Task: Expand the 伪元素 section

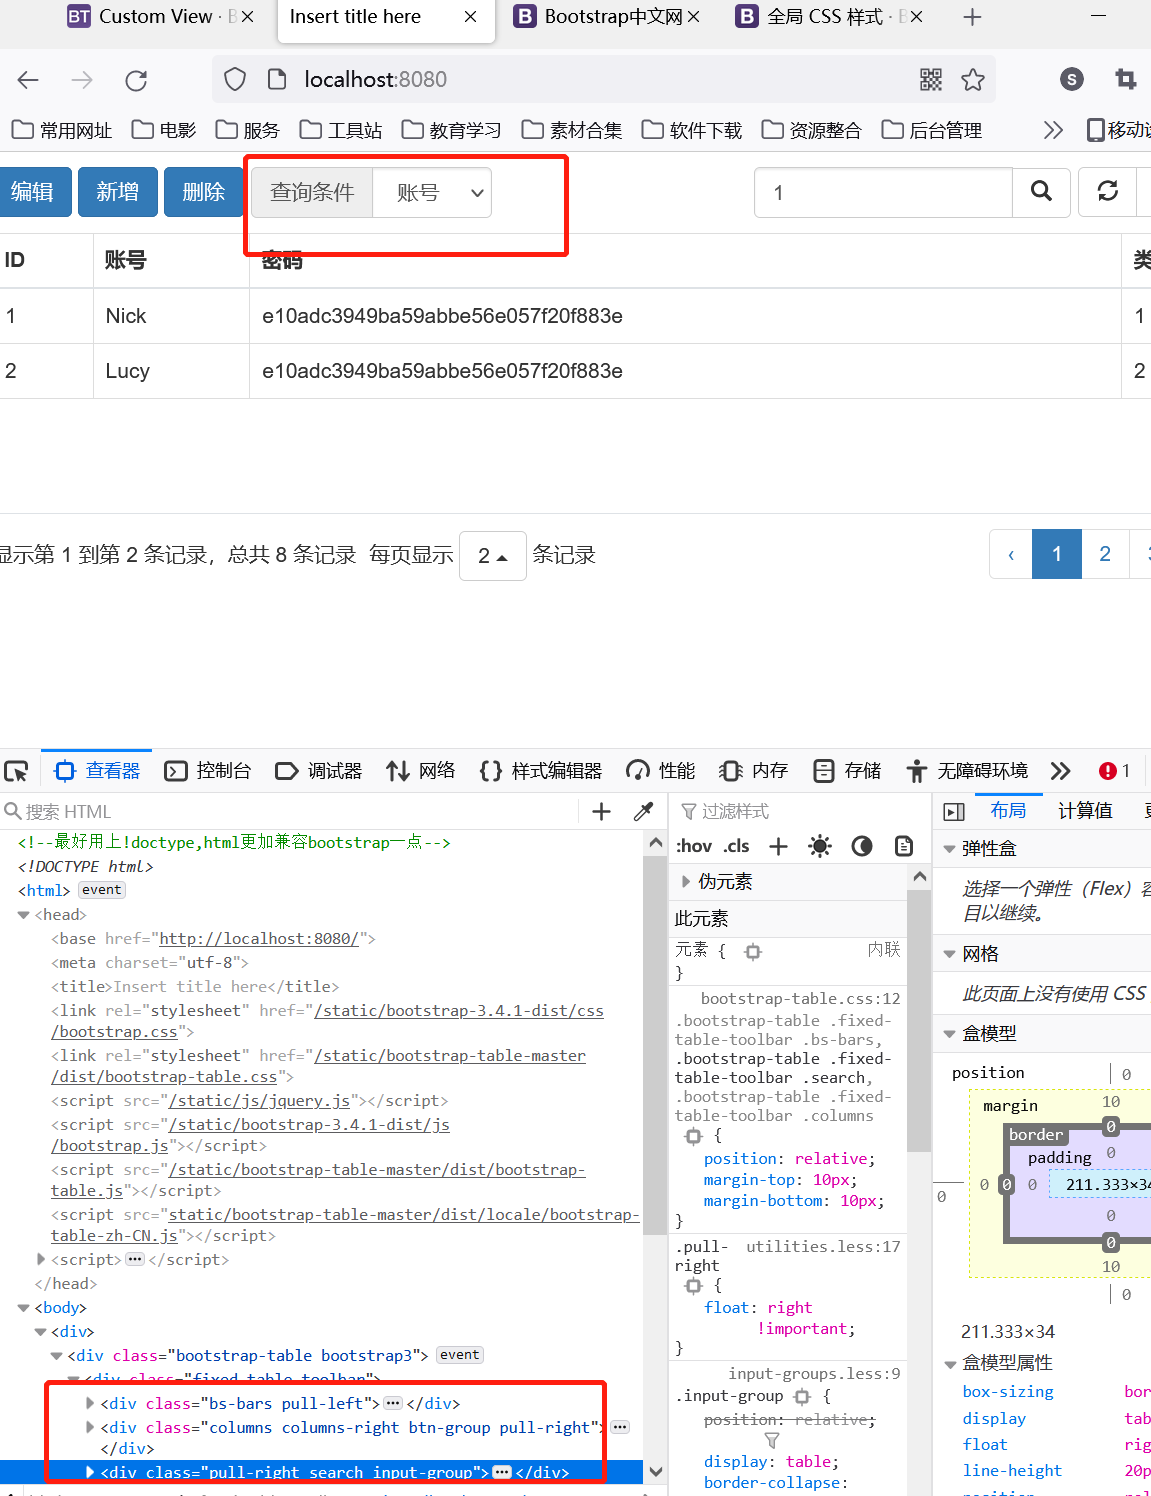Action: point(686,882)
